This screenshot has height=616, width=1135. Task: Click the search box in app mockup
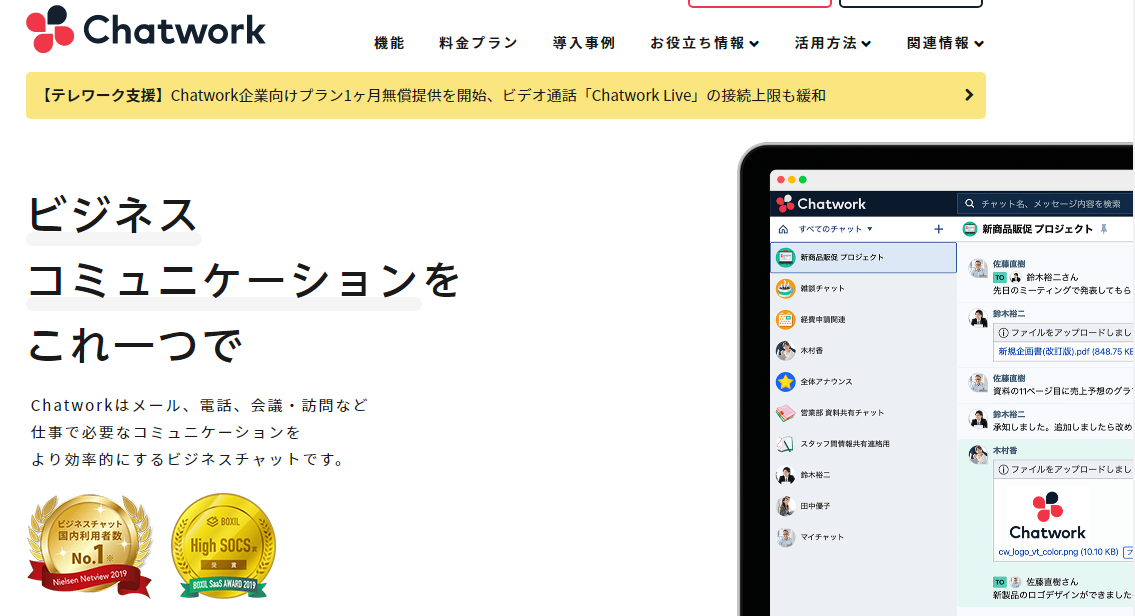pos(1045,204)
